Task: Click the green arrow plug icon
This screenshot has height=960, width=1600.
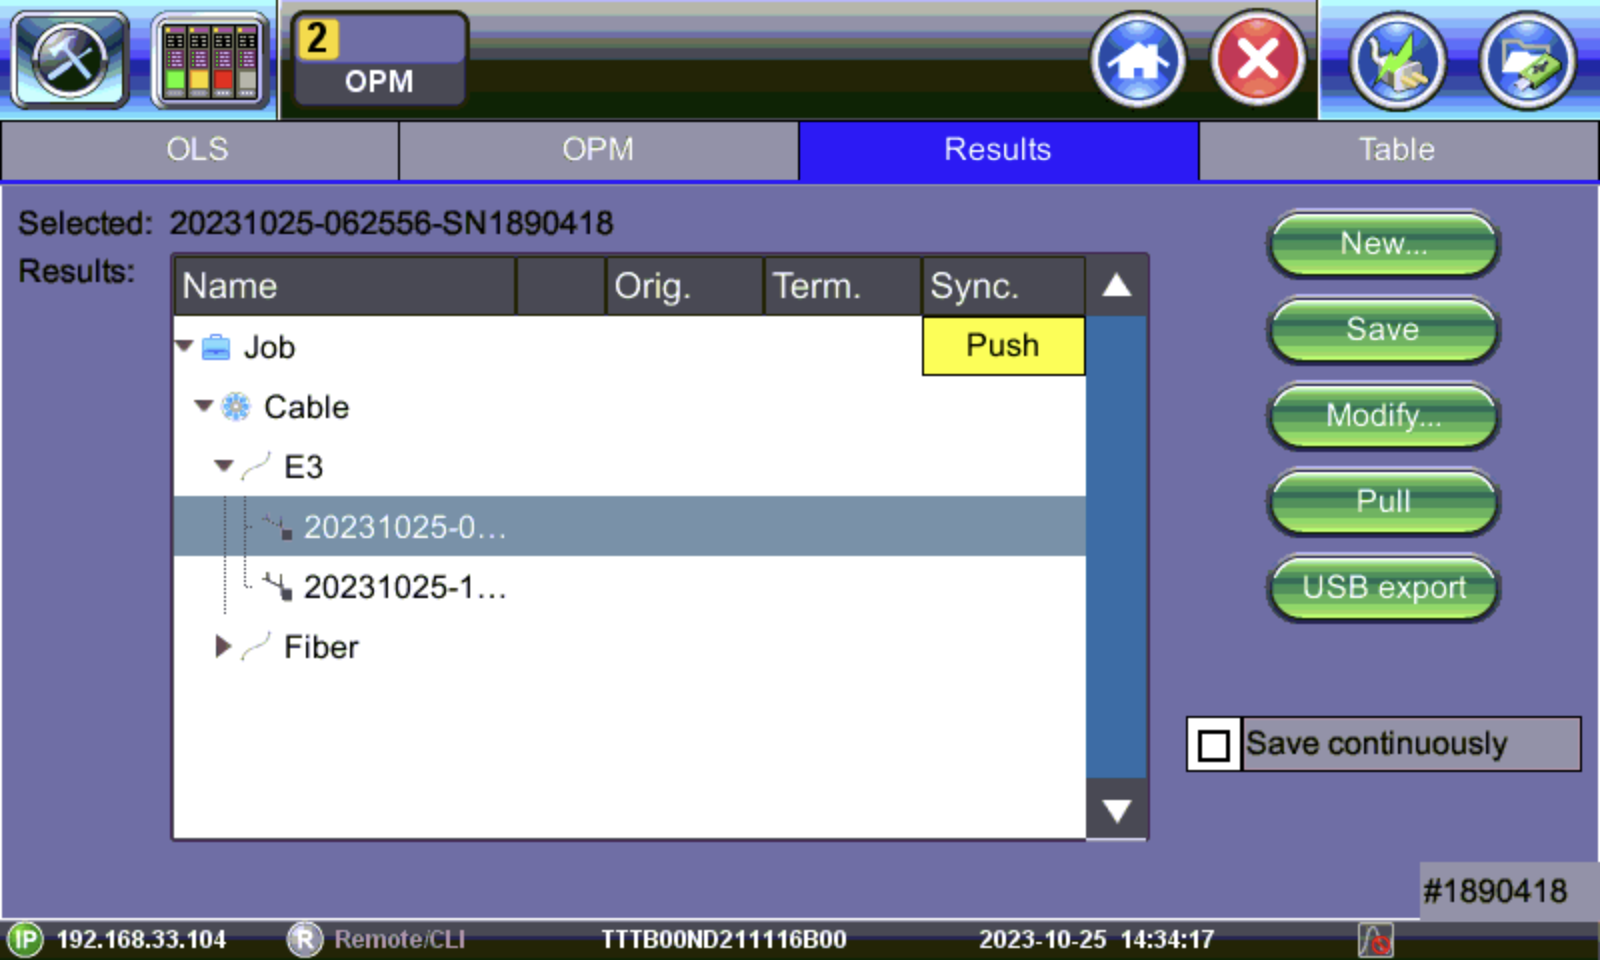Action: (x=1397, y=60)
